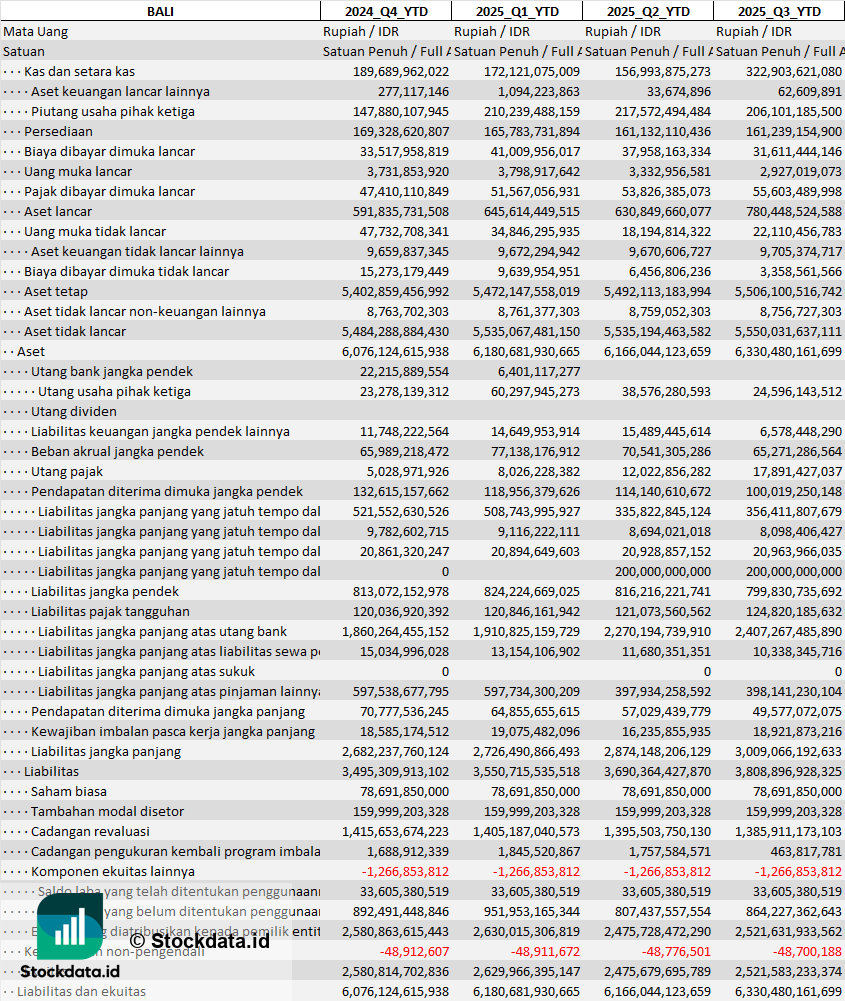Select the 2025_Q2_YTD column header

(648, 11)
